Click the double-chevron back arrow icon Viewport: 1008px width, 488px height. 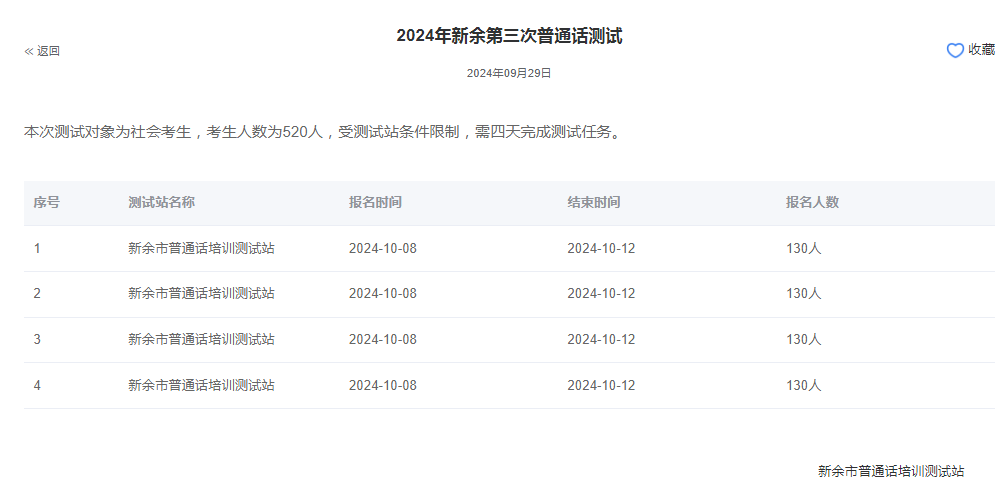point(29,51)
